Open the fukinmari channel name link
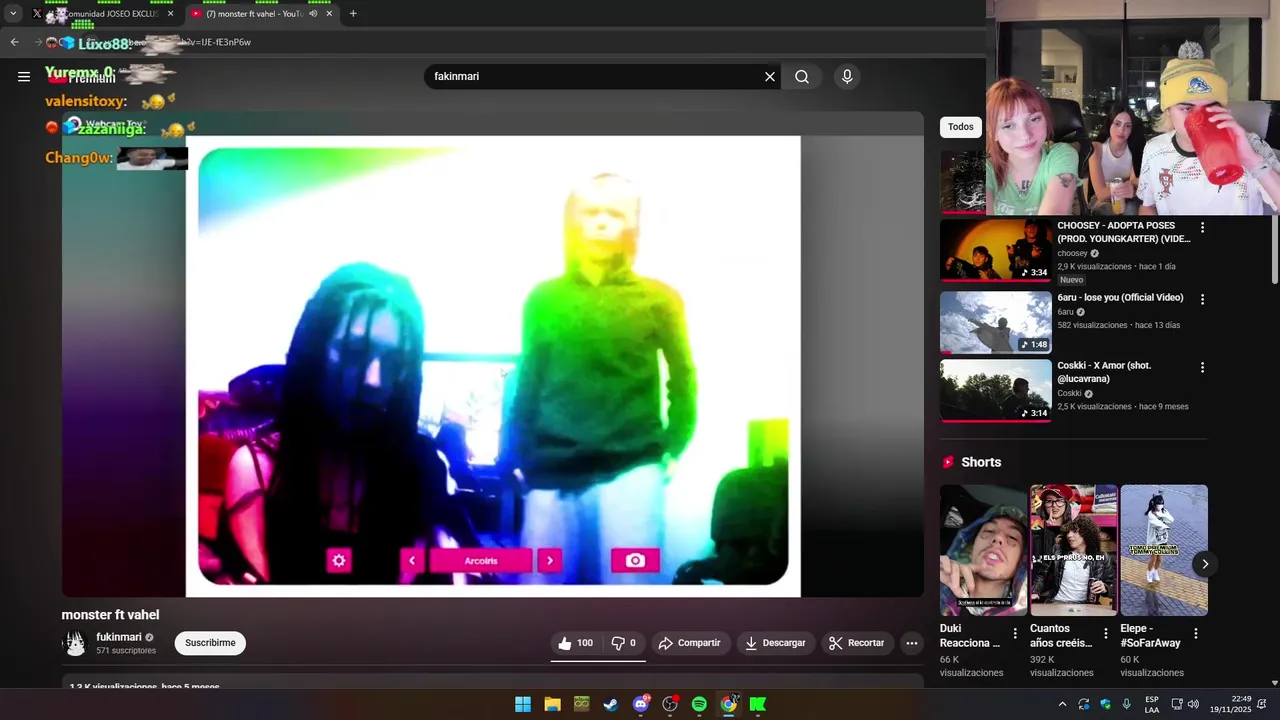The height and width of the screenshot is (720, 1280). point(119,637)
